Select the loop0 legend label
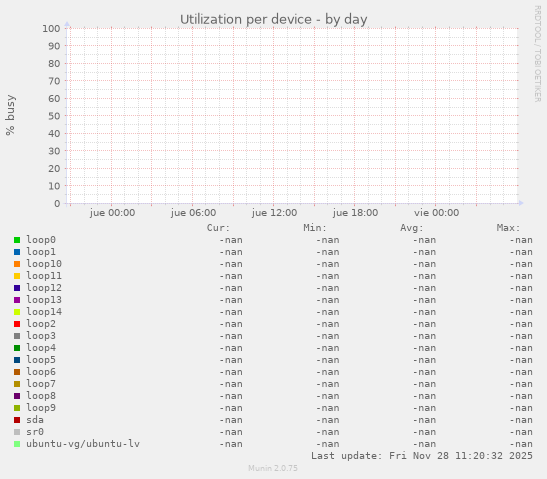The image size is (547, 479). tap(41, 240)
